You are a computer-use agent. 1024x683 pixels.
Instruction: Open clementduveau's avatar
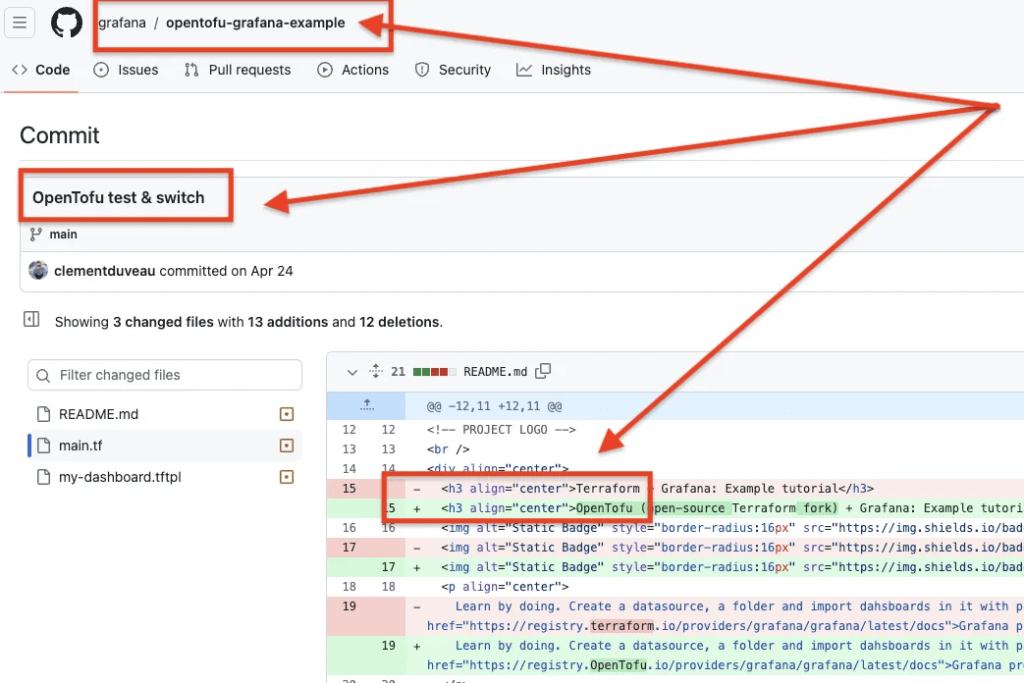(x=38, y=270)
